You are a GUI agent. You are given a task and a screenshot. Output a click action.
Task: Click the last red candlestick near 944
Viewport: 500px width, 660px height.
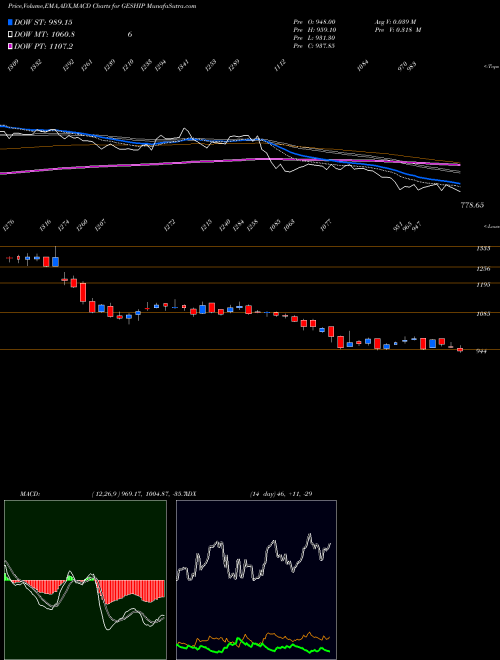460,349
